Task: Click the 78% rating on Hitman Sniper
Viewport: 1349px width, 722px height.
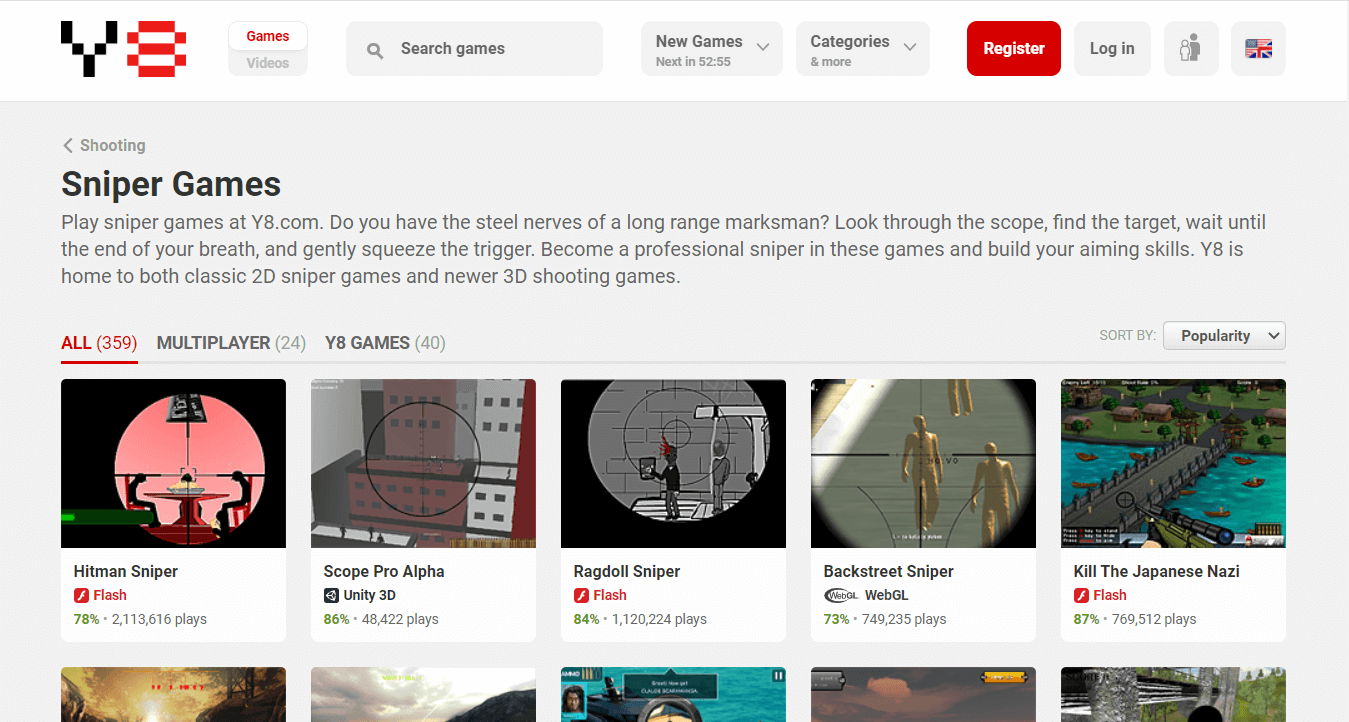Action: pyautogui.click(x=86, y=619)
